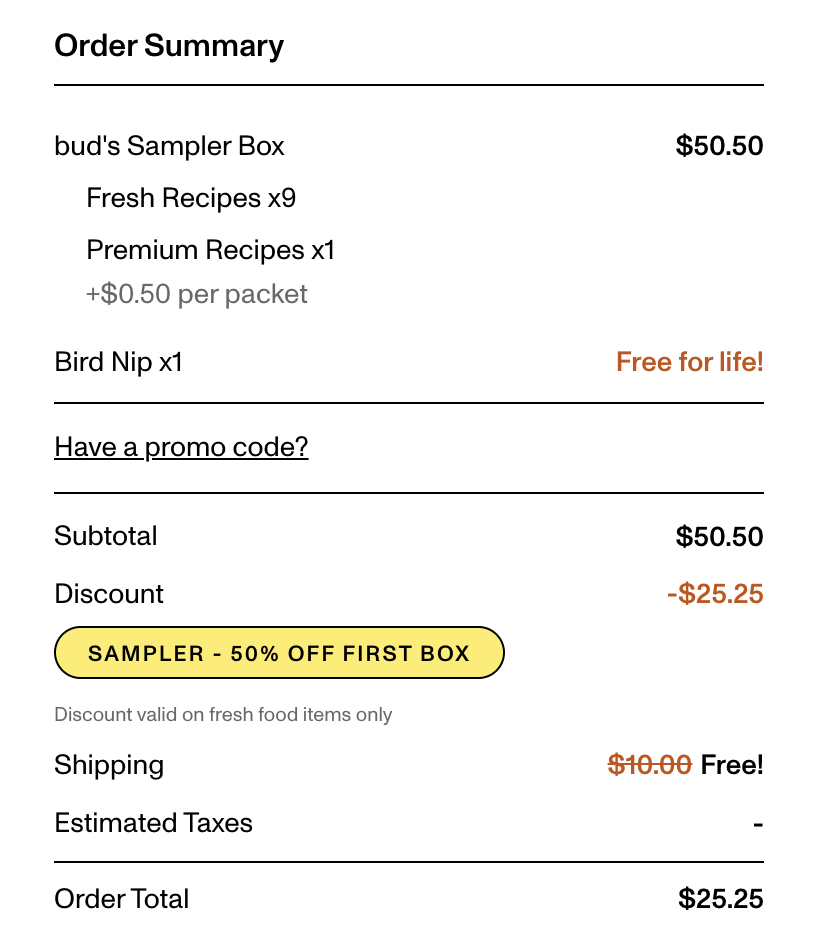
Task: Click the Subtotal label
Action: pos(106,536)
